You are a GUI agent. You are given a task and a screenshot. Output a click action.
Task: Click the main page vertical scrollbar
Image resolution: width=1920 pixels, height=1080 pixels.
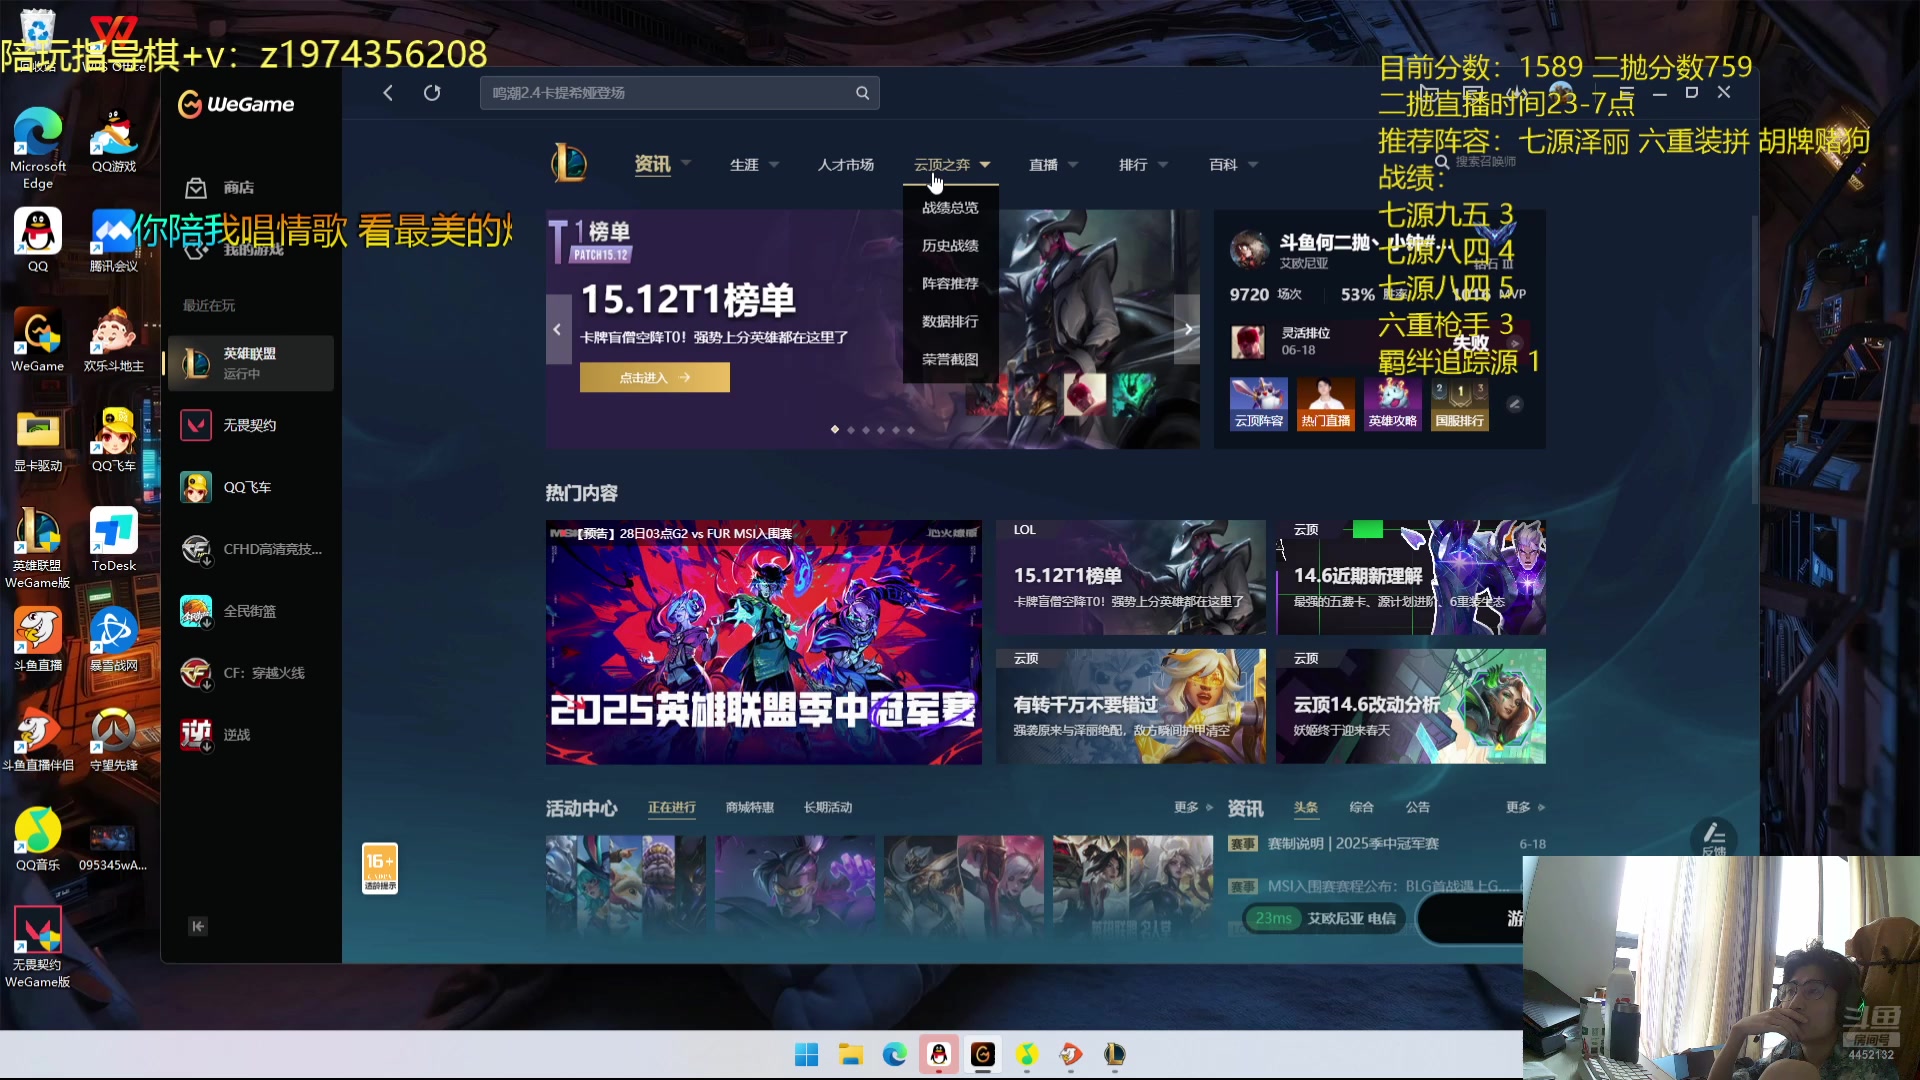pyautogui.click(x=1753, y=360)
